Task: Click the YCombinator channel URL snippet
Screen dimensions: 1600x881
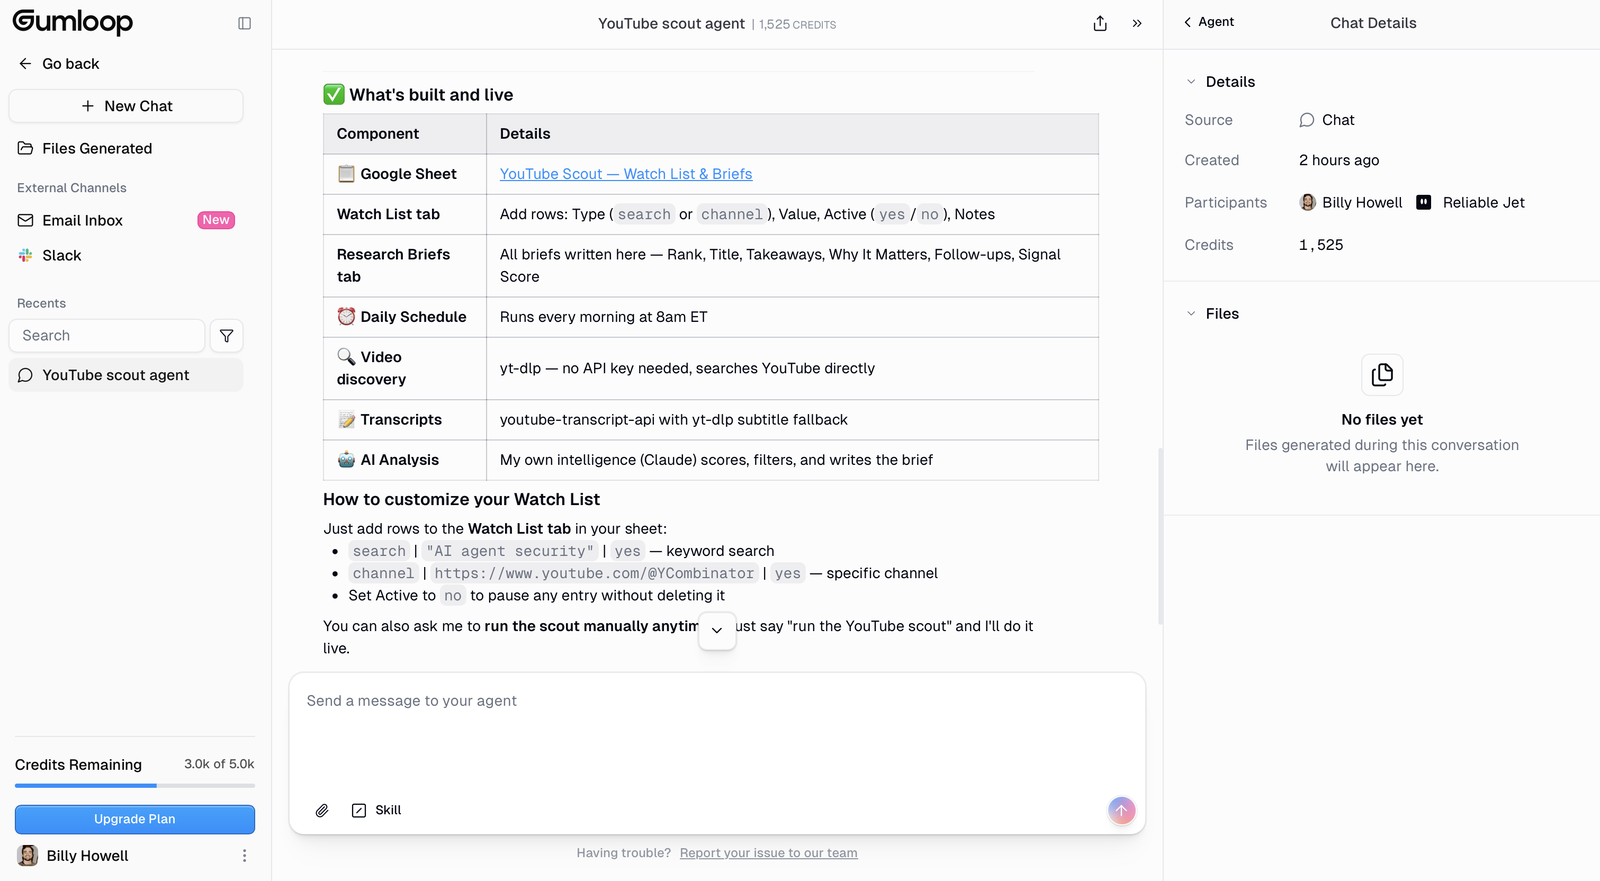Action: click(x=594, y=573)
